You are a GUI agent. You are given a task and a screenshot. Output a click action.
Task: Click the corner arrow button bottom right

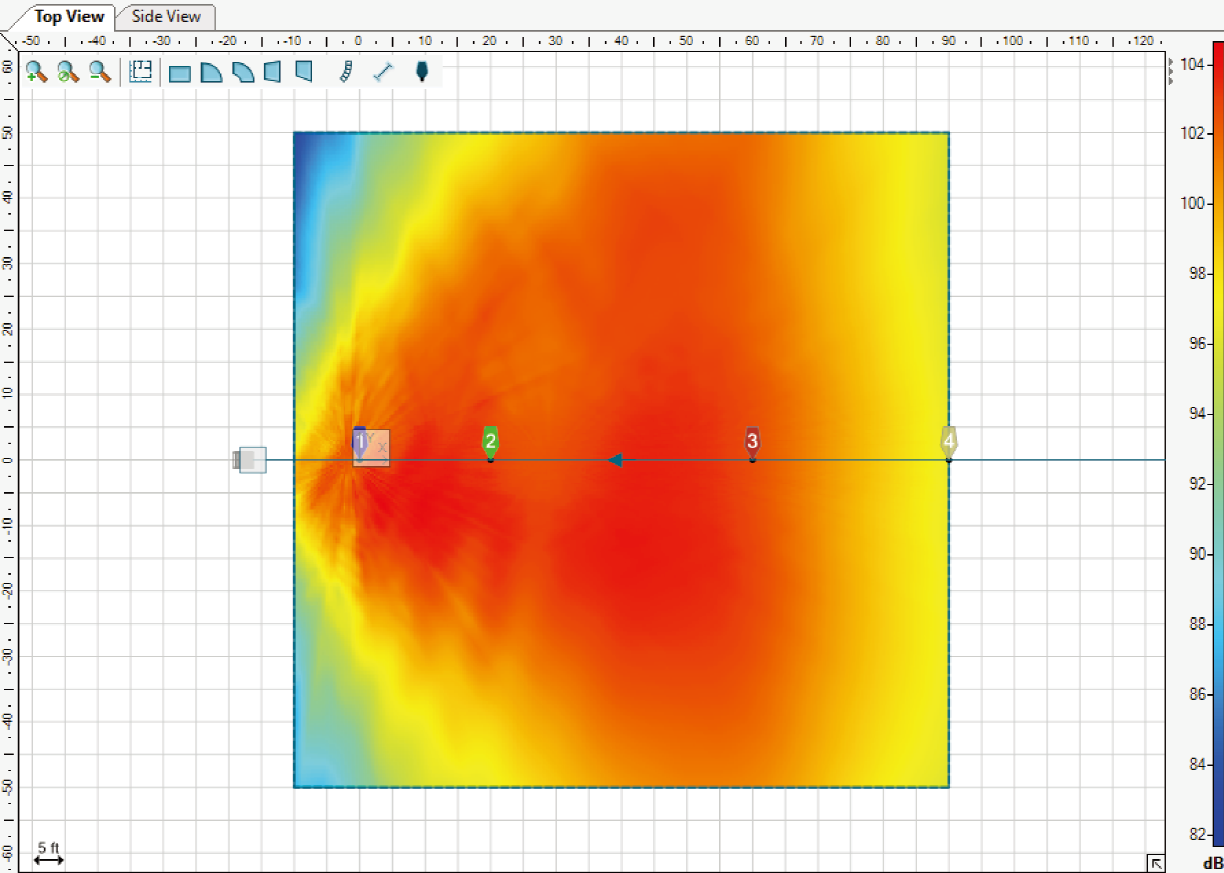click(x=1155, y=862)
